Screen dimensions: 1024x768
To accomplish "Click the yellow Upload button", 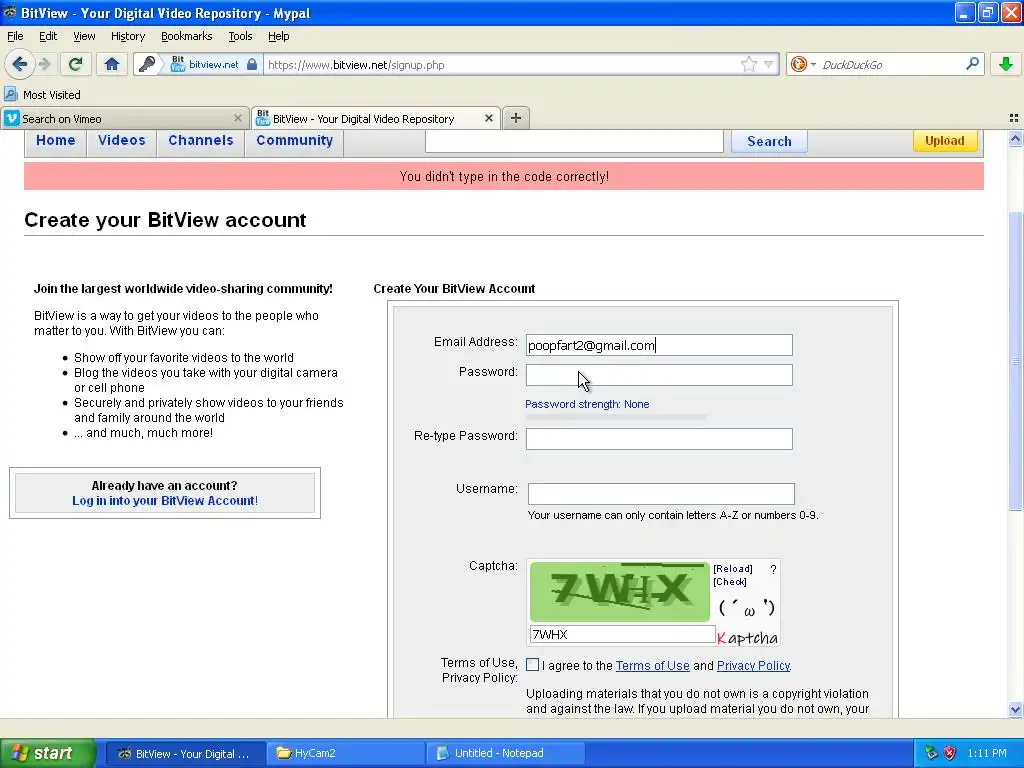I will point(944,140).
